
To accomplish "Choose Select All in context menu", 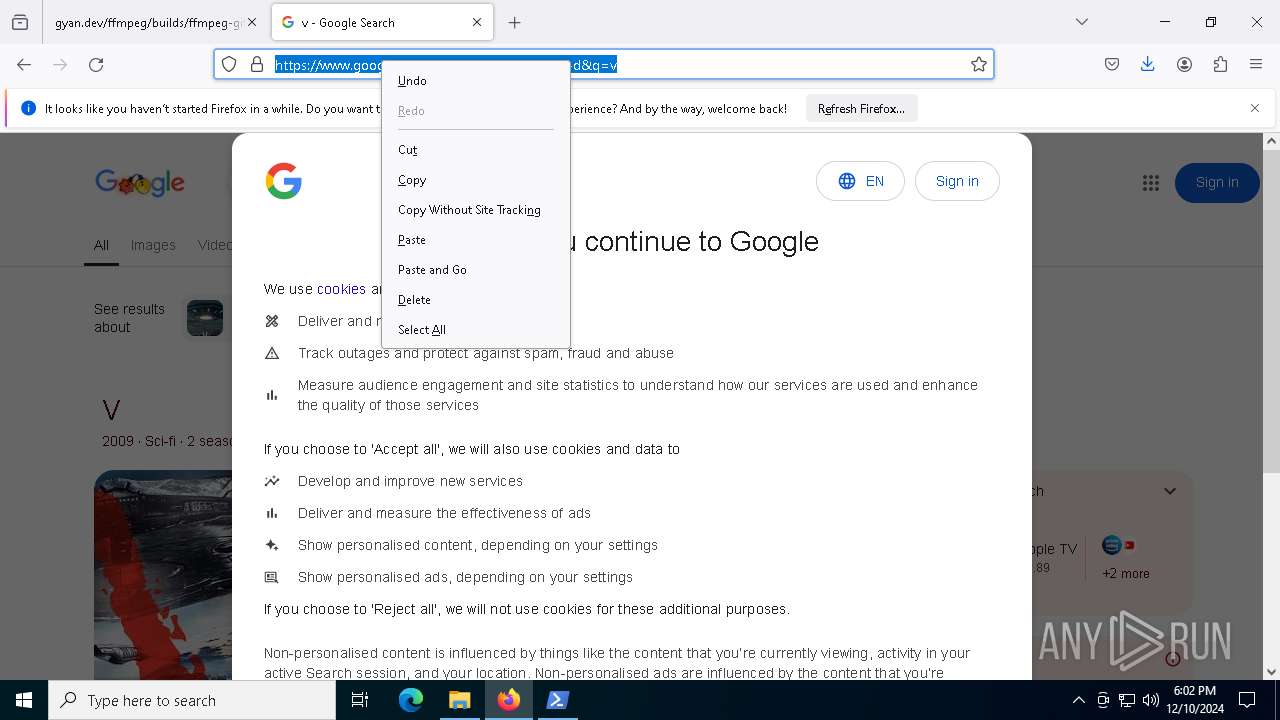I will [x=475, y=330].
